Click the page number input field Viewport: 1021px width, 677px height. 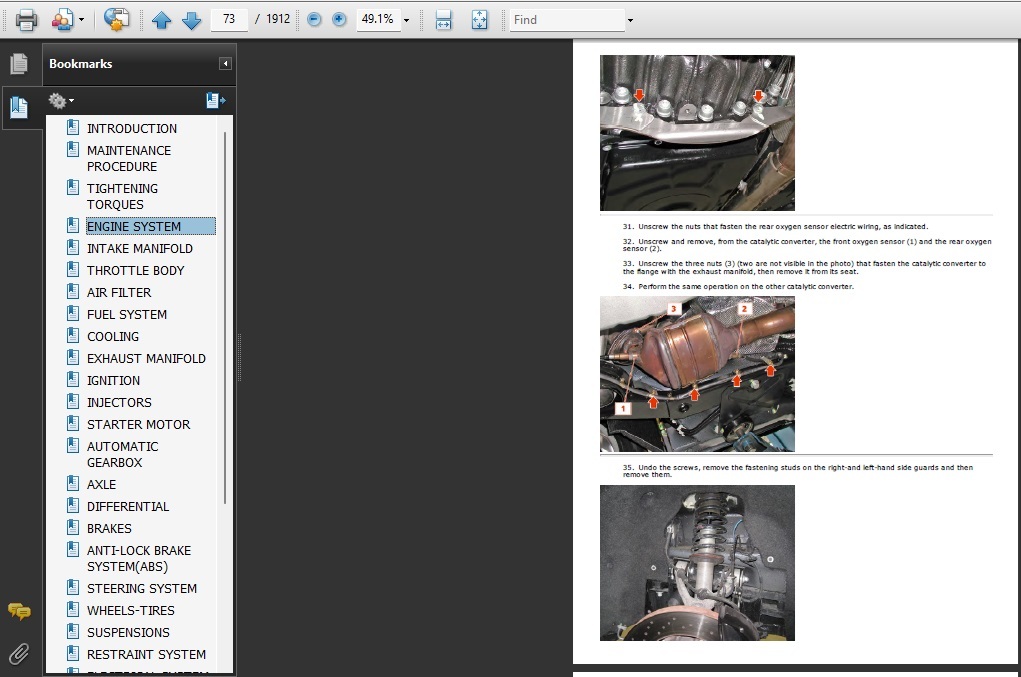click(x=229, y=19)
